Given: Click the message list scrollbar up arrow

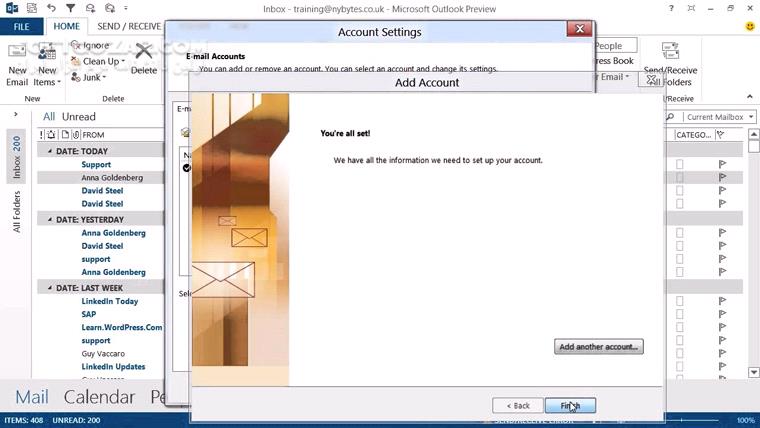Looking at the screenshot, I should click(753, 134).
